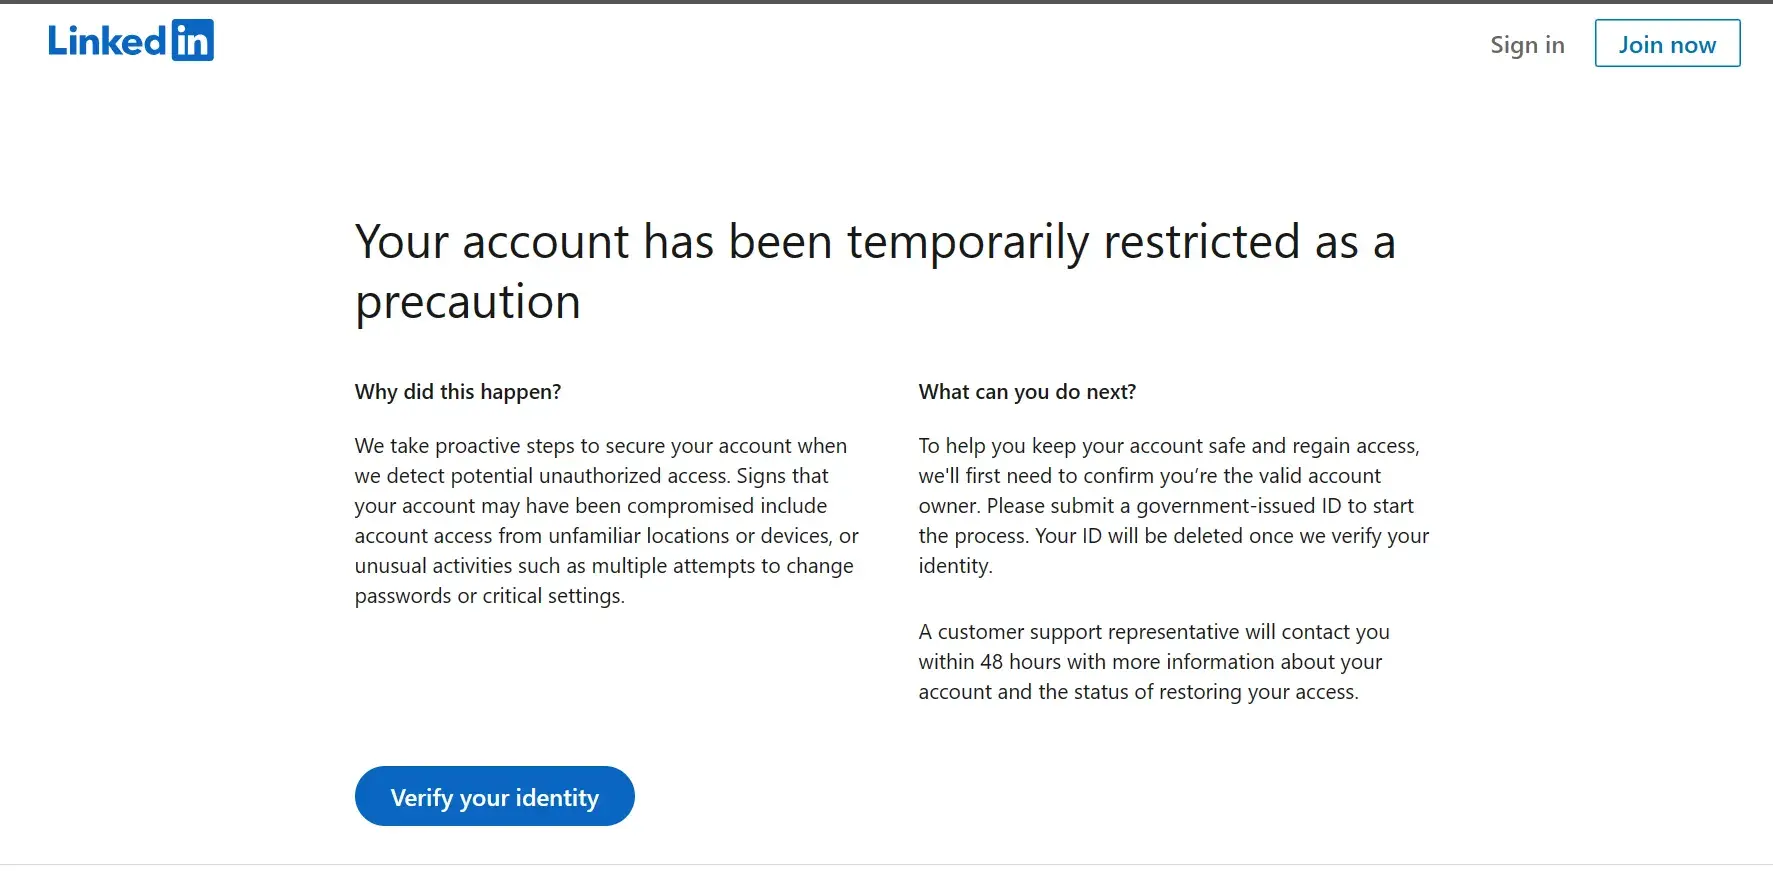Click the paragraph about proactive security steps

605,520
